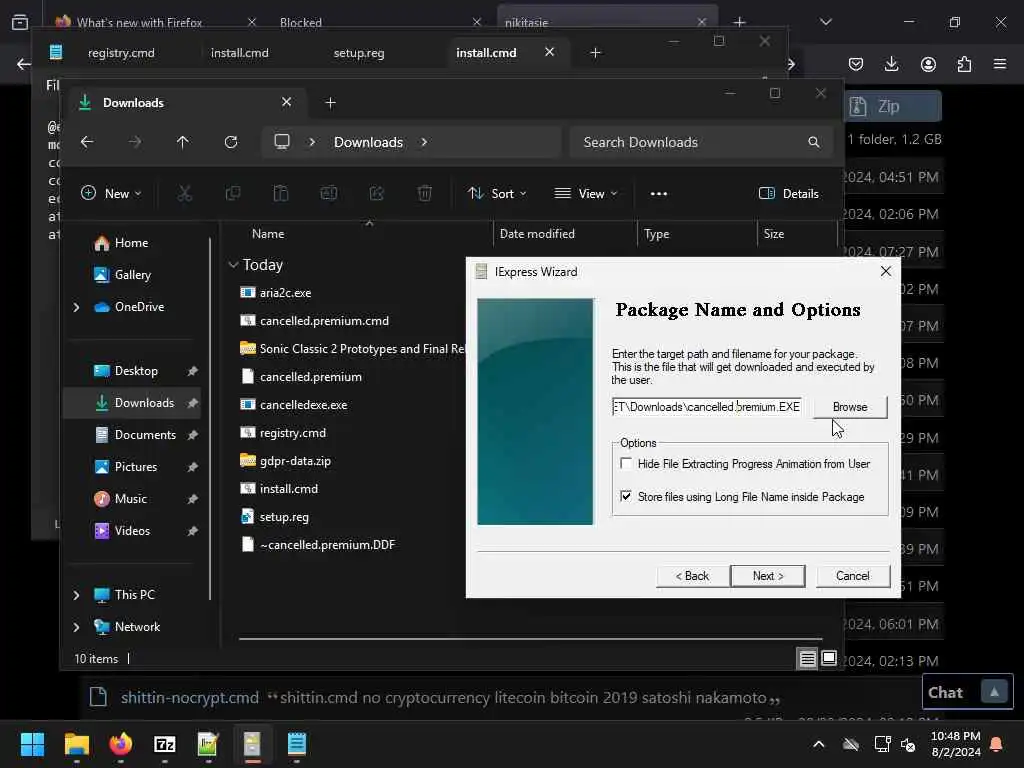Click the Copy icon in Explorer toolbar
This screenshot has width=1024, height=768.
click(232, 193)
